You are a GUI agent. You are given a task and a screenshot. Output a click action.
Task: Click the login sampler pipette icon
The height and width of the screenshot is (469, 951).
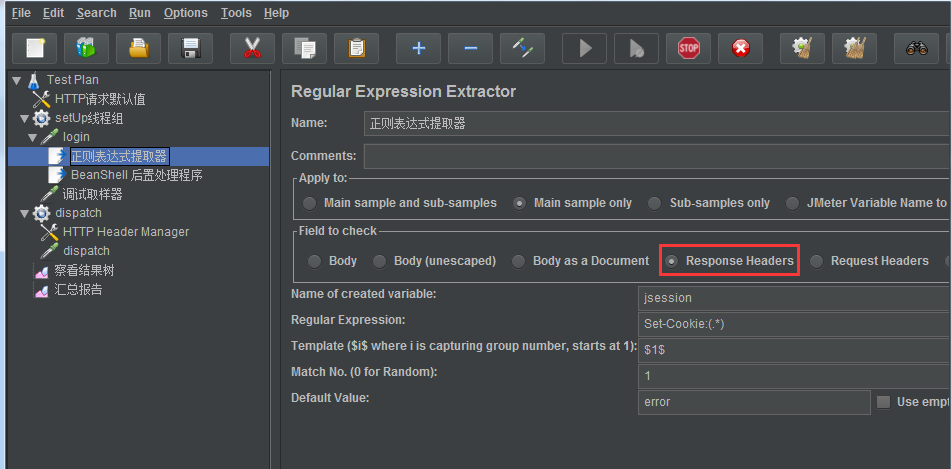[49, 137]
